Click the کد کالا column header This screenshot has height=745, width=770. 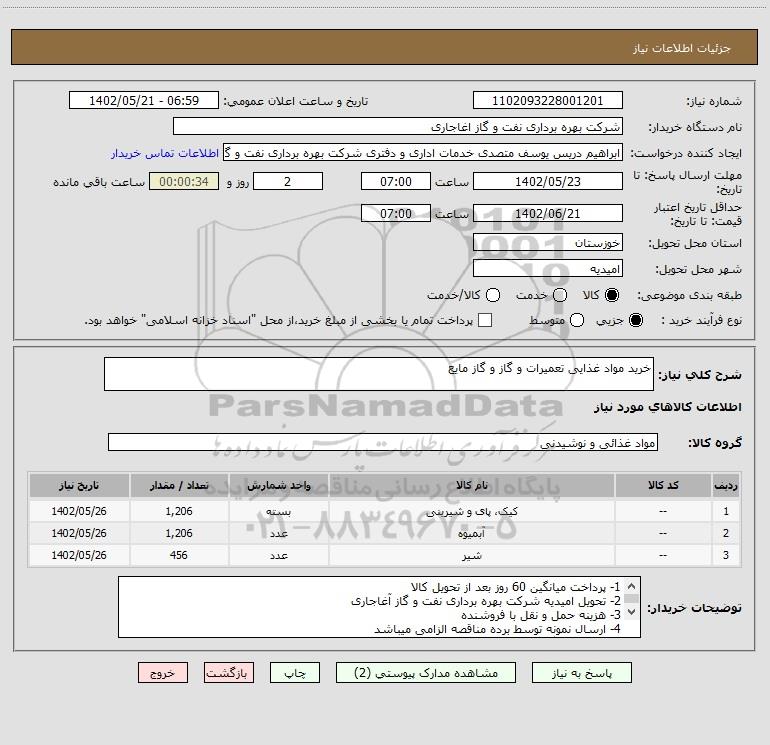coord(663,485)
